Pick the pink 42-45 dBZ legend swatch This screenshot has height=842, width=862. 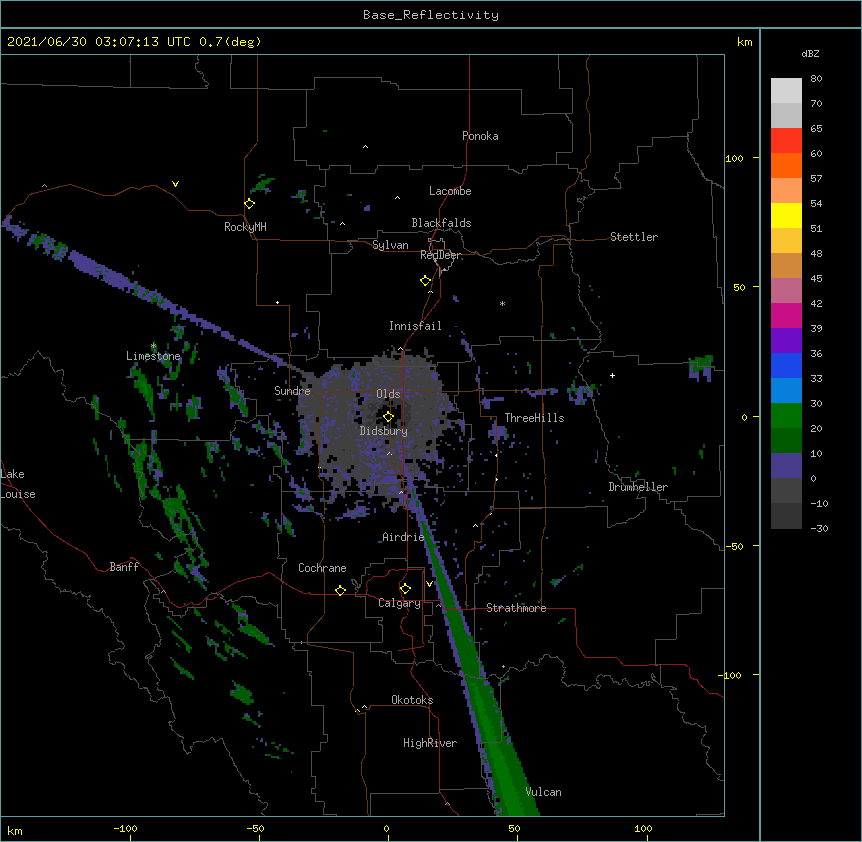786,290
